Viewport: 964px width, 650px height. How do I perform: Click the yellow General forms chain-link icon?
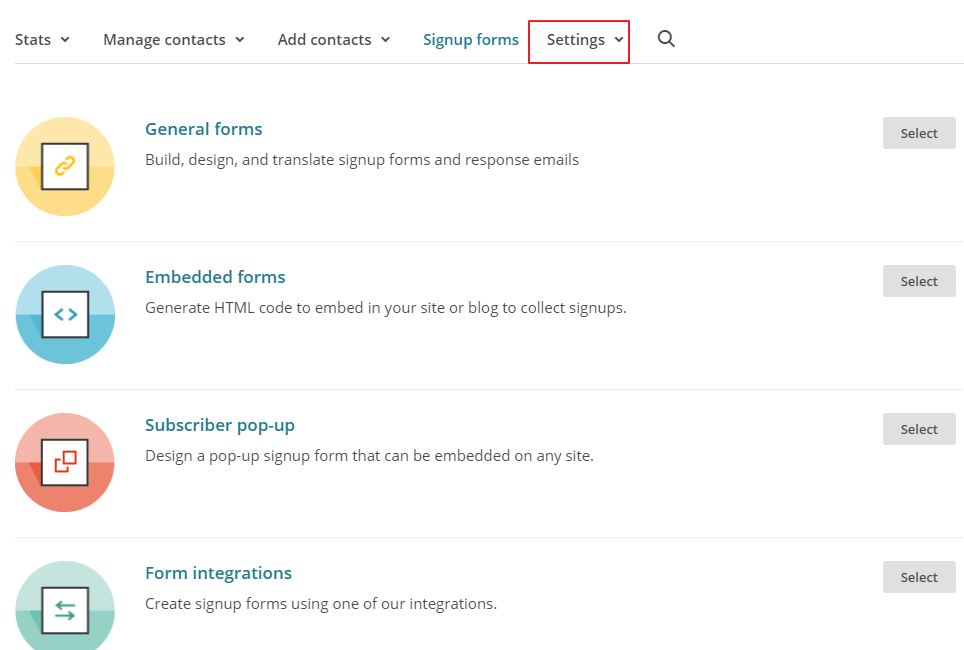pos(65,166)
